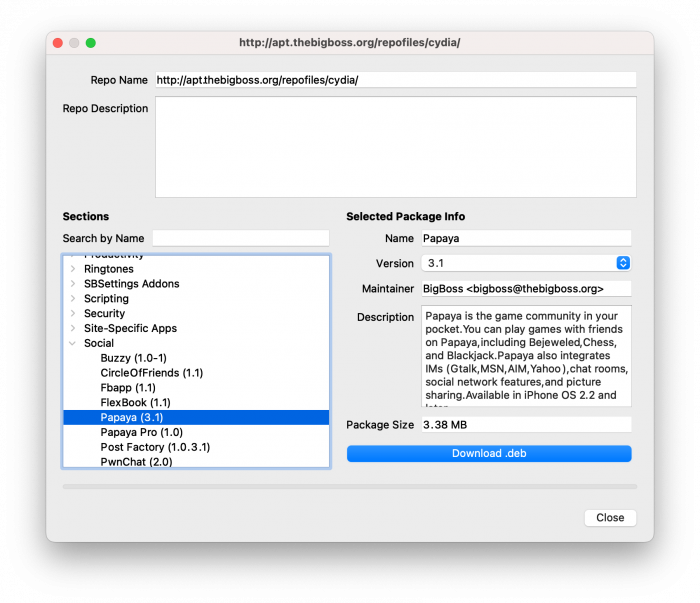Select Buzzy (1.0-1) package
Viewport: 700px width, 603px height.
pyautogui.click(x=133, y=358)
